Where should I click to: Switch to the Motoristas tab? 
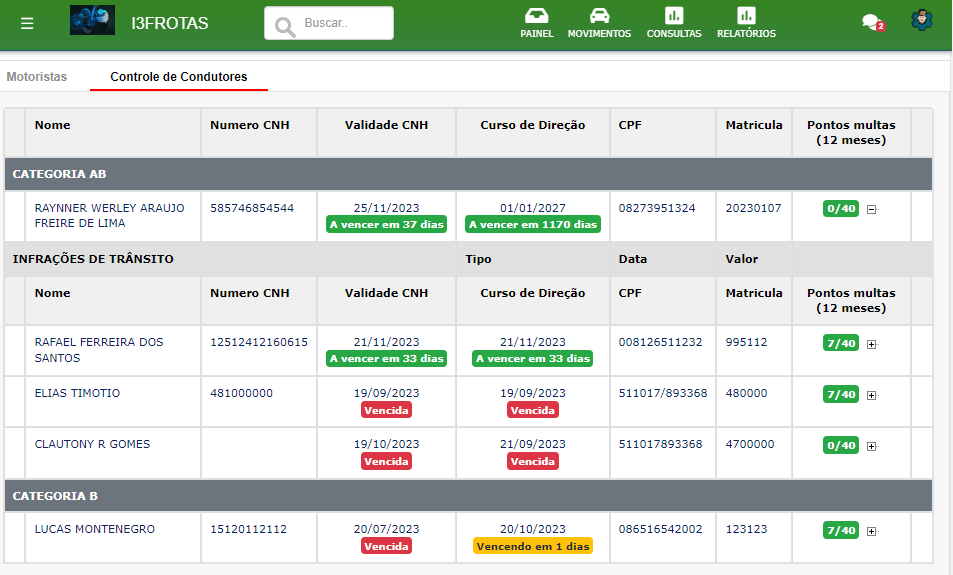[x=36, y=77]
